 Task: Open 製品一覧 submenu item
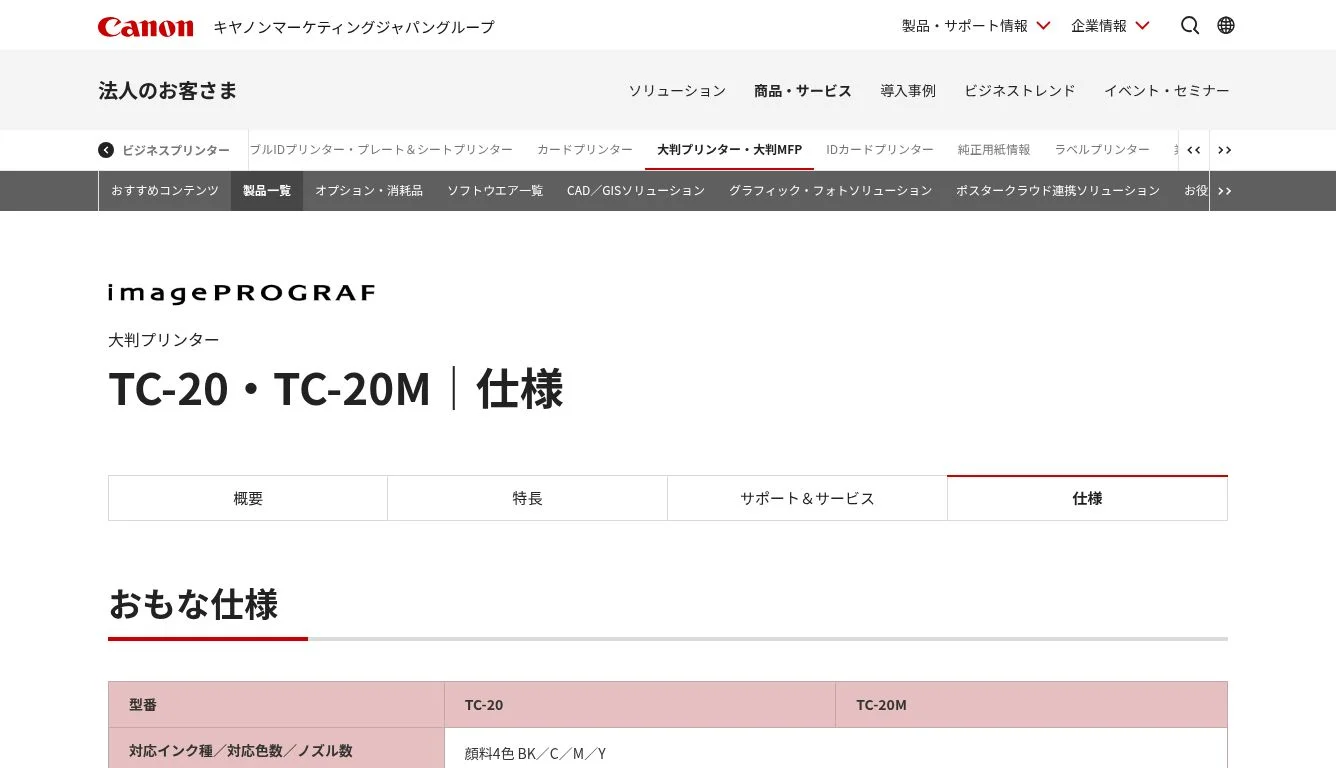click(x=267, y=191)
